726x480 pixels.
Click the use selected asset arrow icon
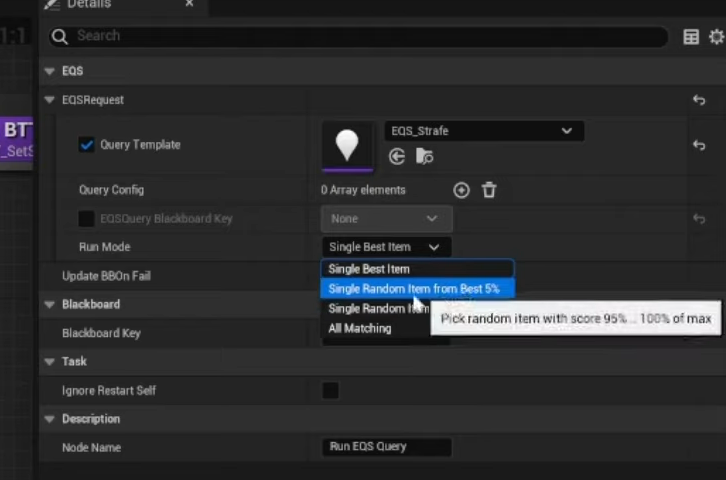pos(397,156)
